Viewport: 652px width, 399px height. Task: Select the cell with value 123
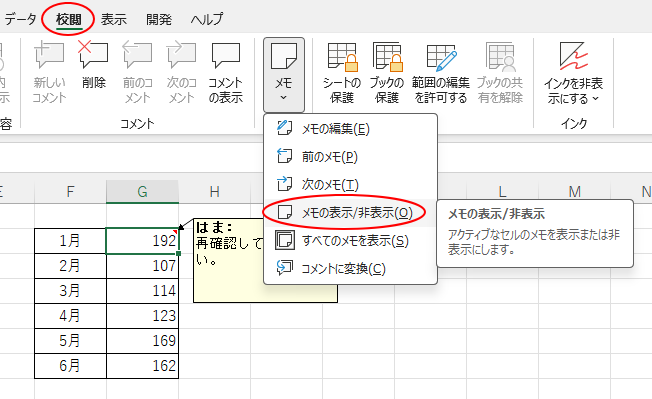point(143,316)
